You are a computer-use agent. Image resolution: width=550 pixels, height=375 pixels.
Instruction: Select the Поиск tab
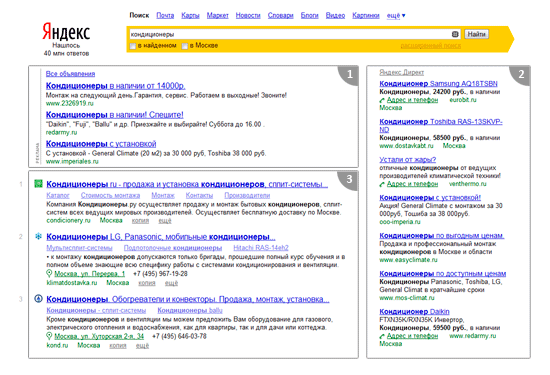[x=139, y=15]
